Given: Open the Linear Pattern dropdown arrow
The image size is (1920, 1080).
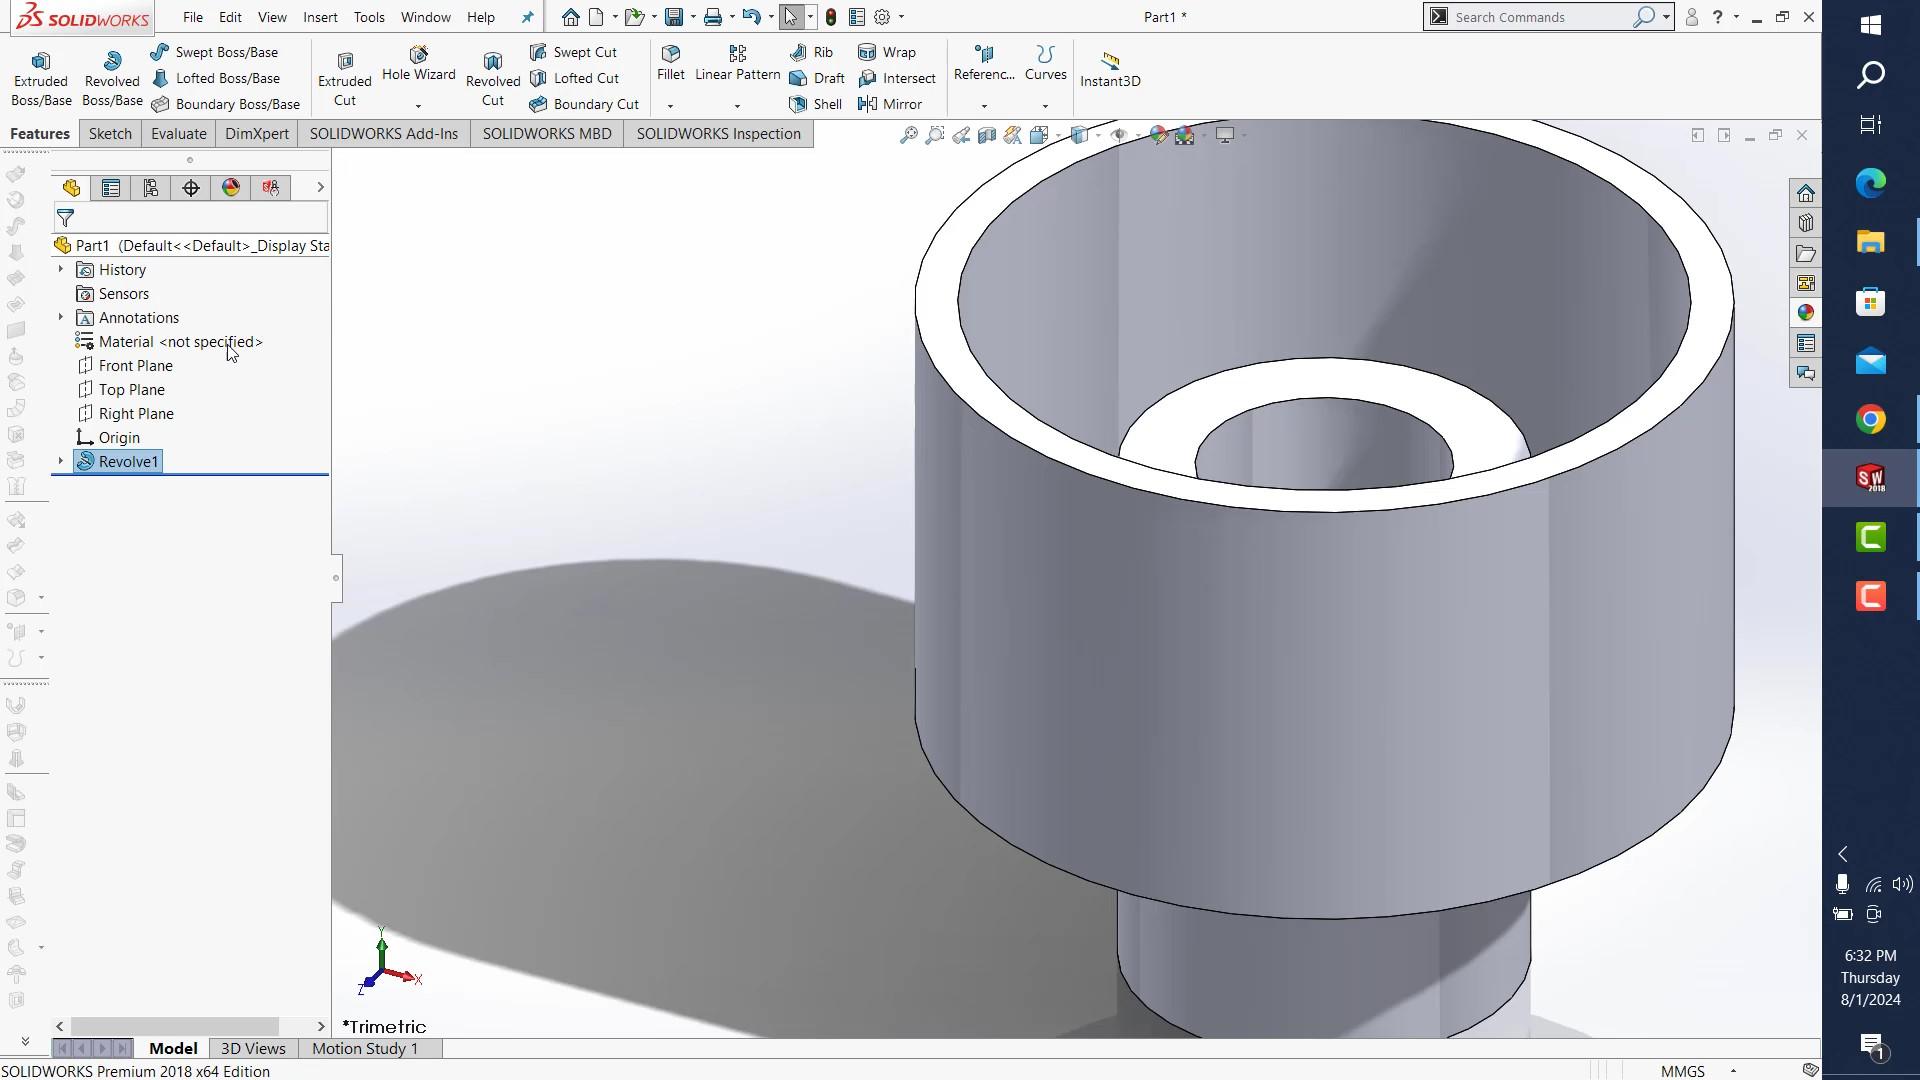Looking at the screenshot, I should tap(737, 106).
